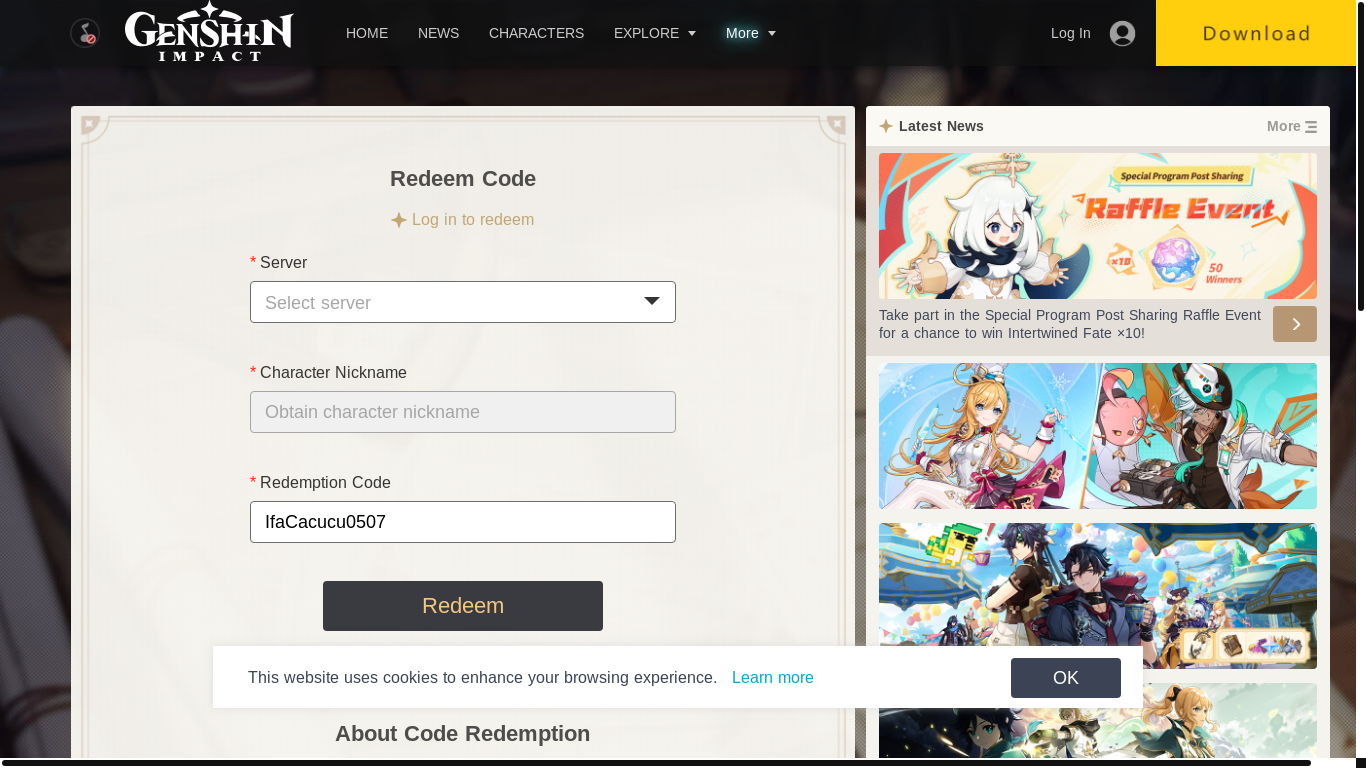The height and width of the screenshot is (768, 1366).
Task: Click Log in to redeem link
Action: (473, 220)
